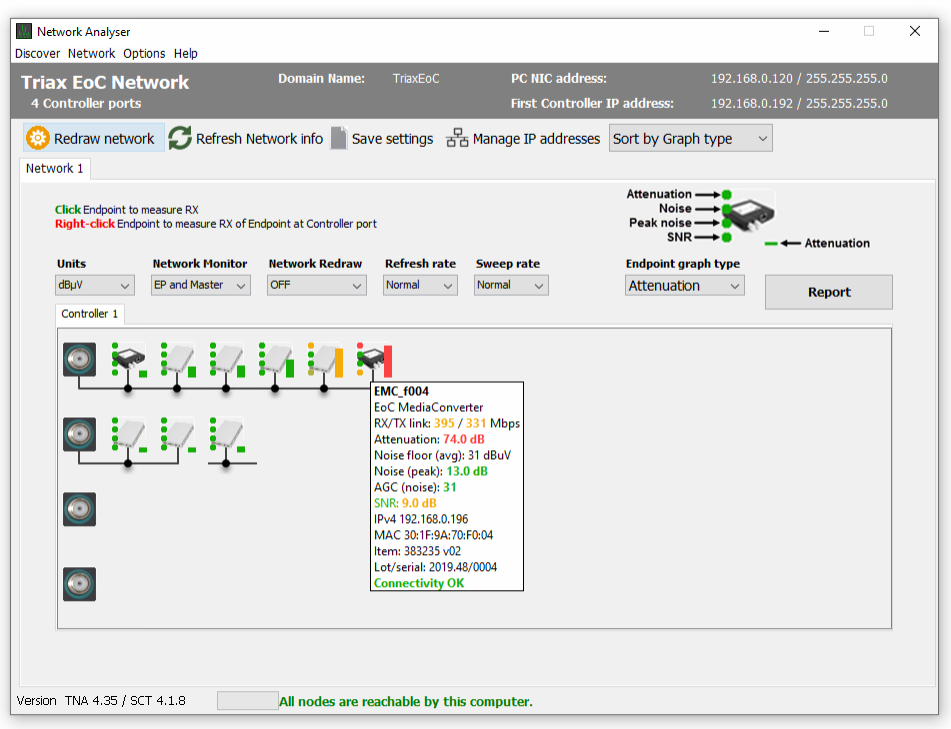The width and height of the screenshot is (951, 729).
Task: Select the second controller coax port icon
Action: pos(79,434)
